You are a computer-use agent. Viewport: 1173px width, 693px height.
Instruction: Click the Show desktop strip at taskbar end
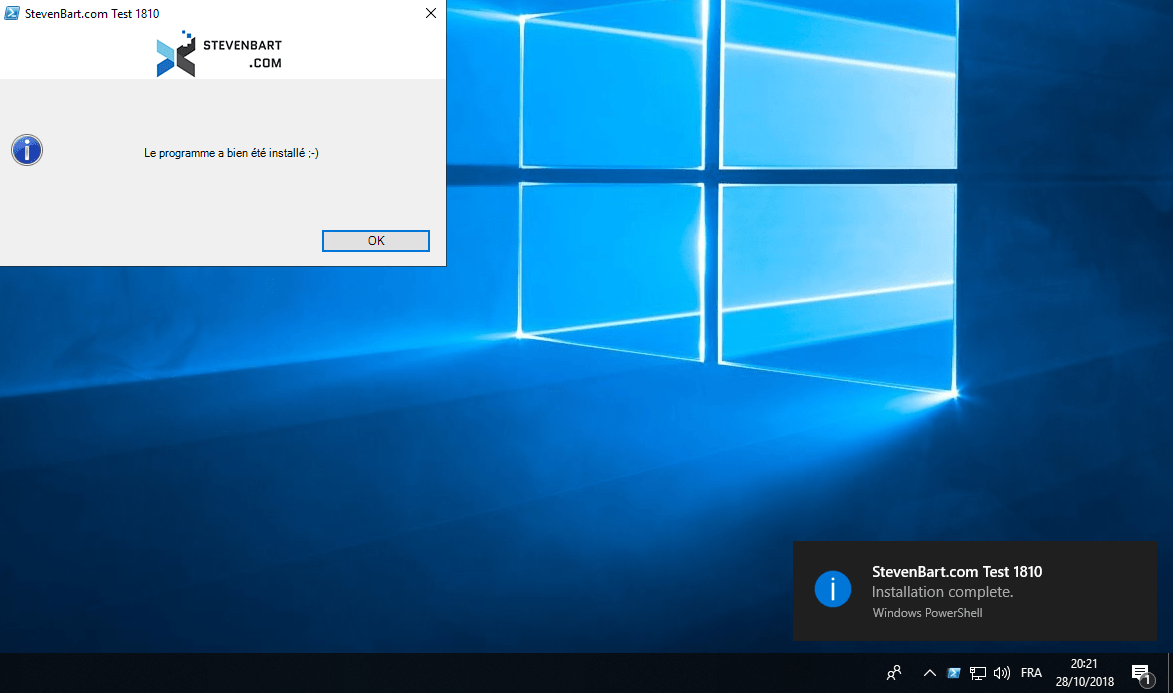coord(1170,673)
